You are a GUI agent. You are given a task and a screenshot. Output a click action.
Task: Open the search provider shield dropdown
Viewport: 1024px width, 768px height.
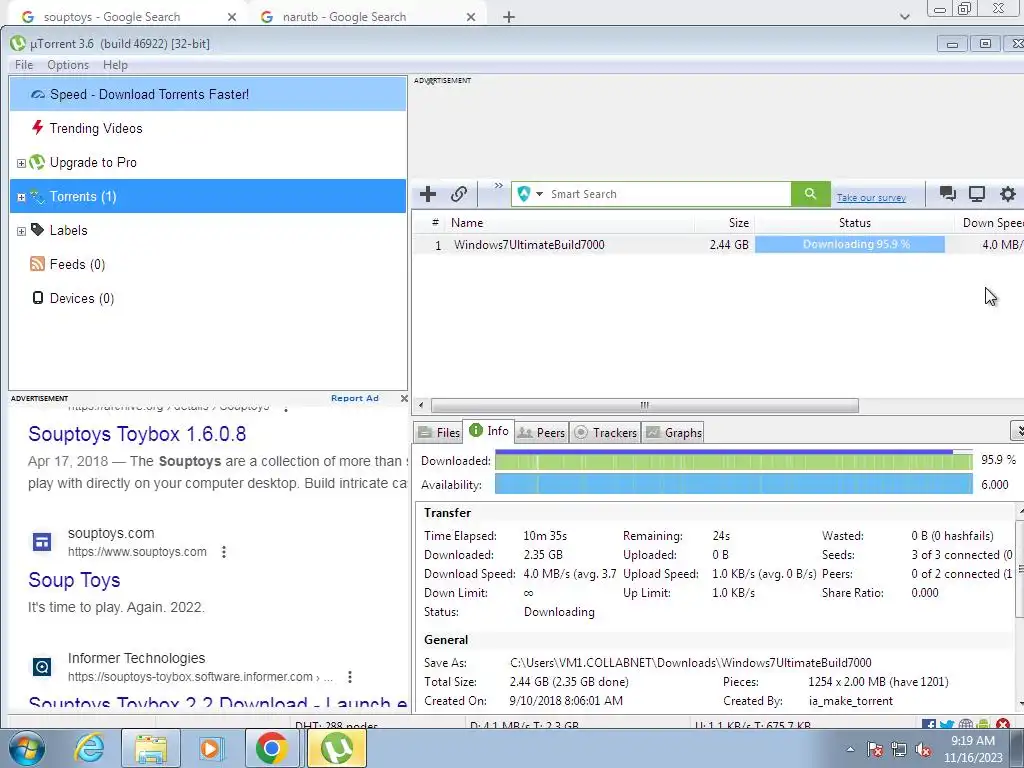click(530, 194)
